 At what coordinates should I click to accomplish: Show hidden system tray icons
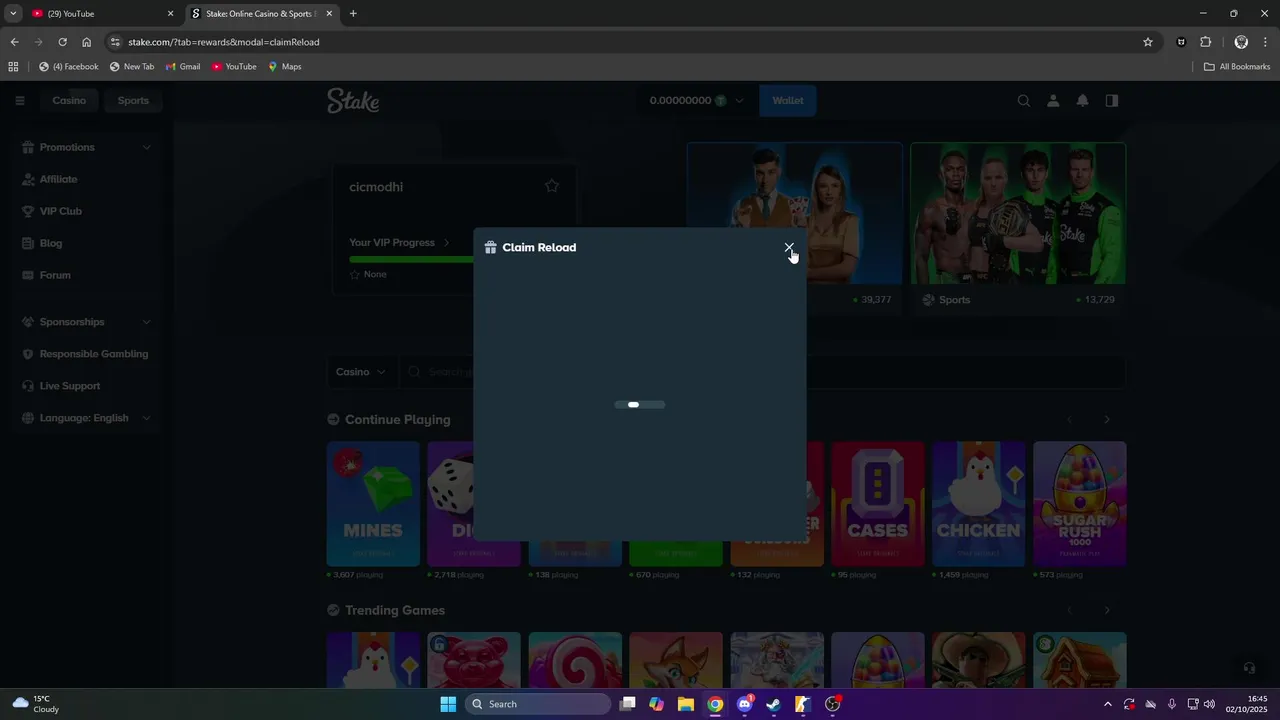[1107, 704]
